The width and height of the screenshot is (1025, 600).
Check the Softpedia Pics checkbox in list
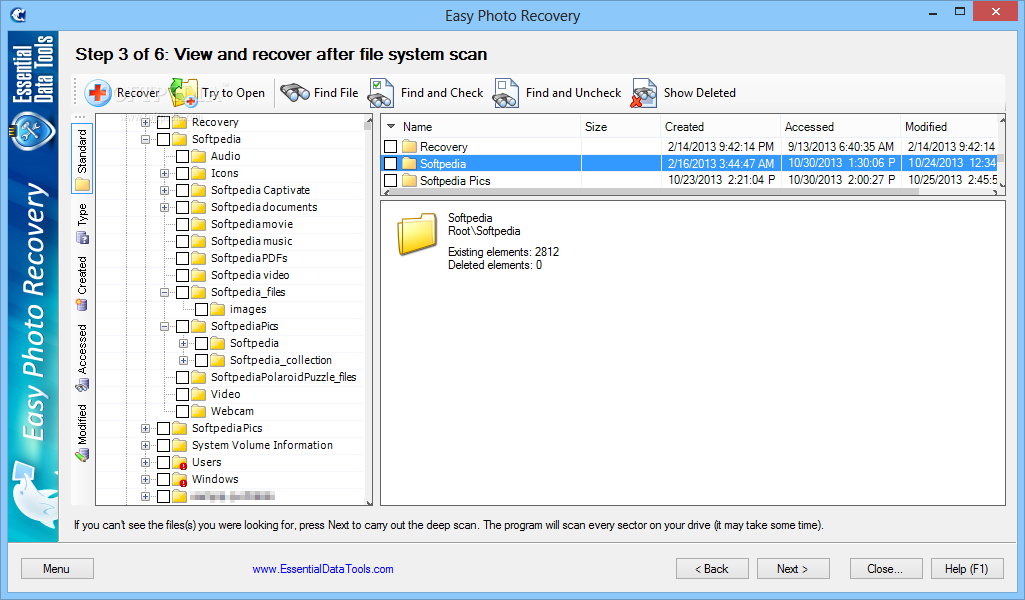click(x=391, y=180)
